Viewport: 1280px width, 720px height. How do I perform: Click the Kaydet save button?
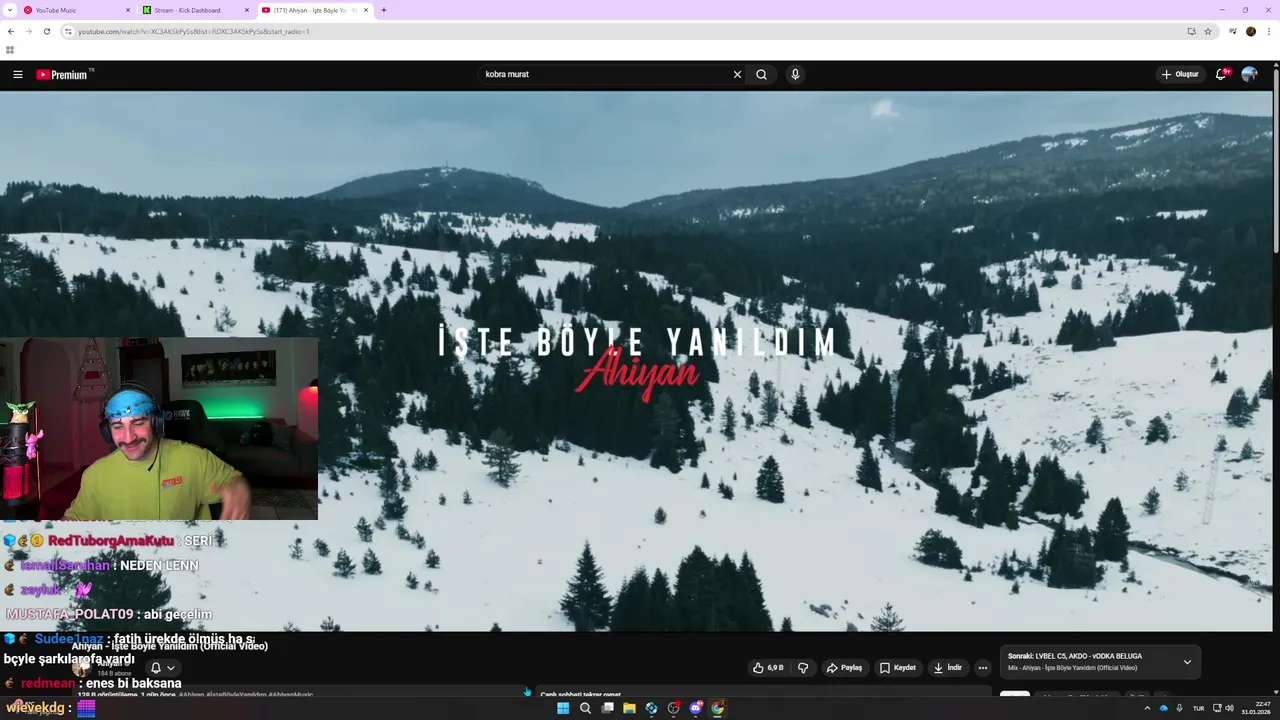[898, 667]
